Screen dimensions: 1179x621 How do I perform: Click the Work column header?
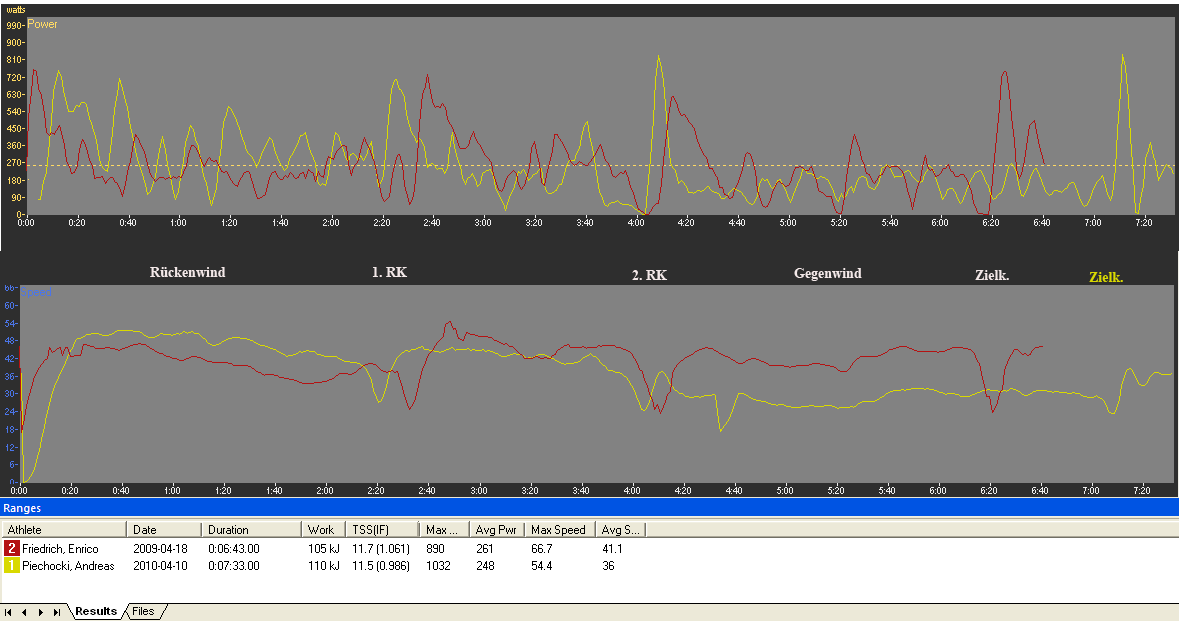click(x=324, y=529)
